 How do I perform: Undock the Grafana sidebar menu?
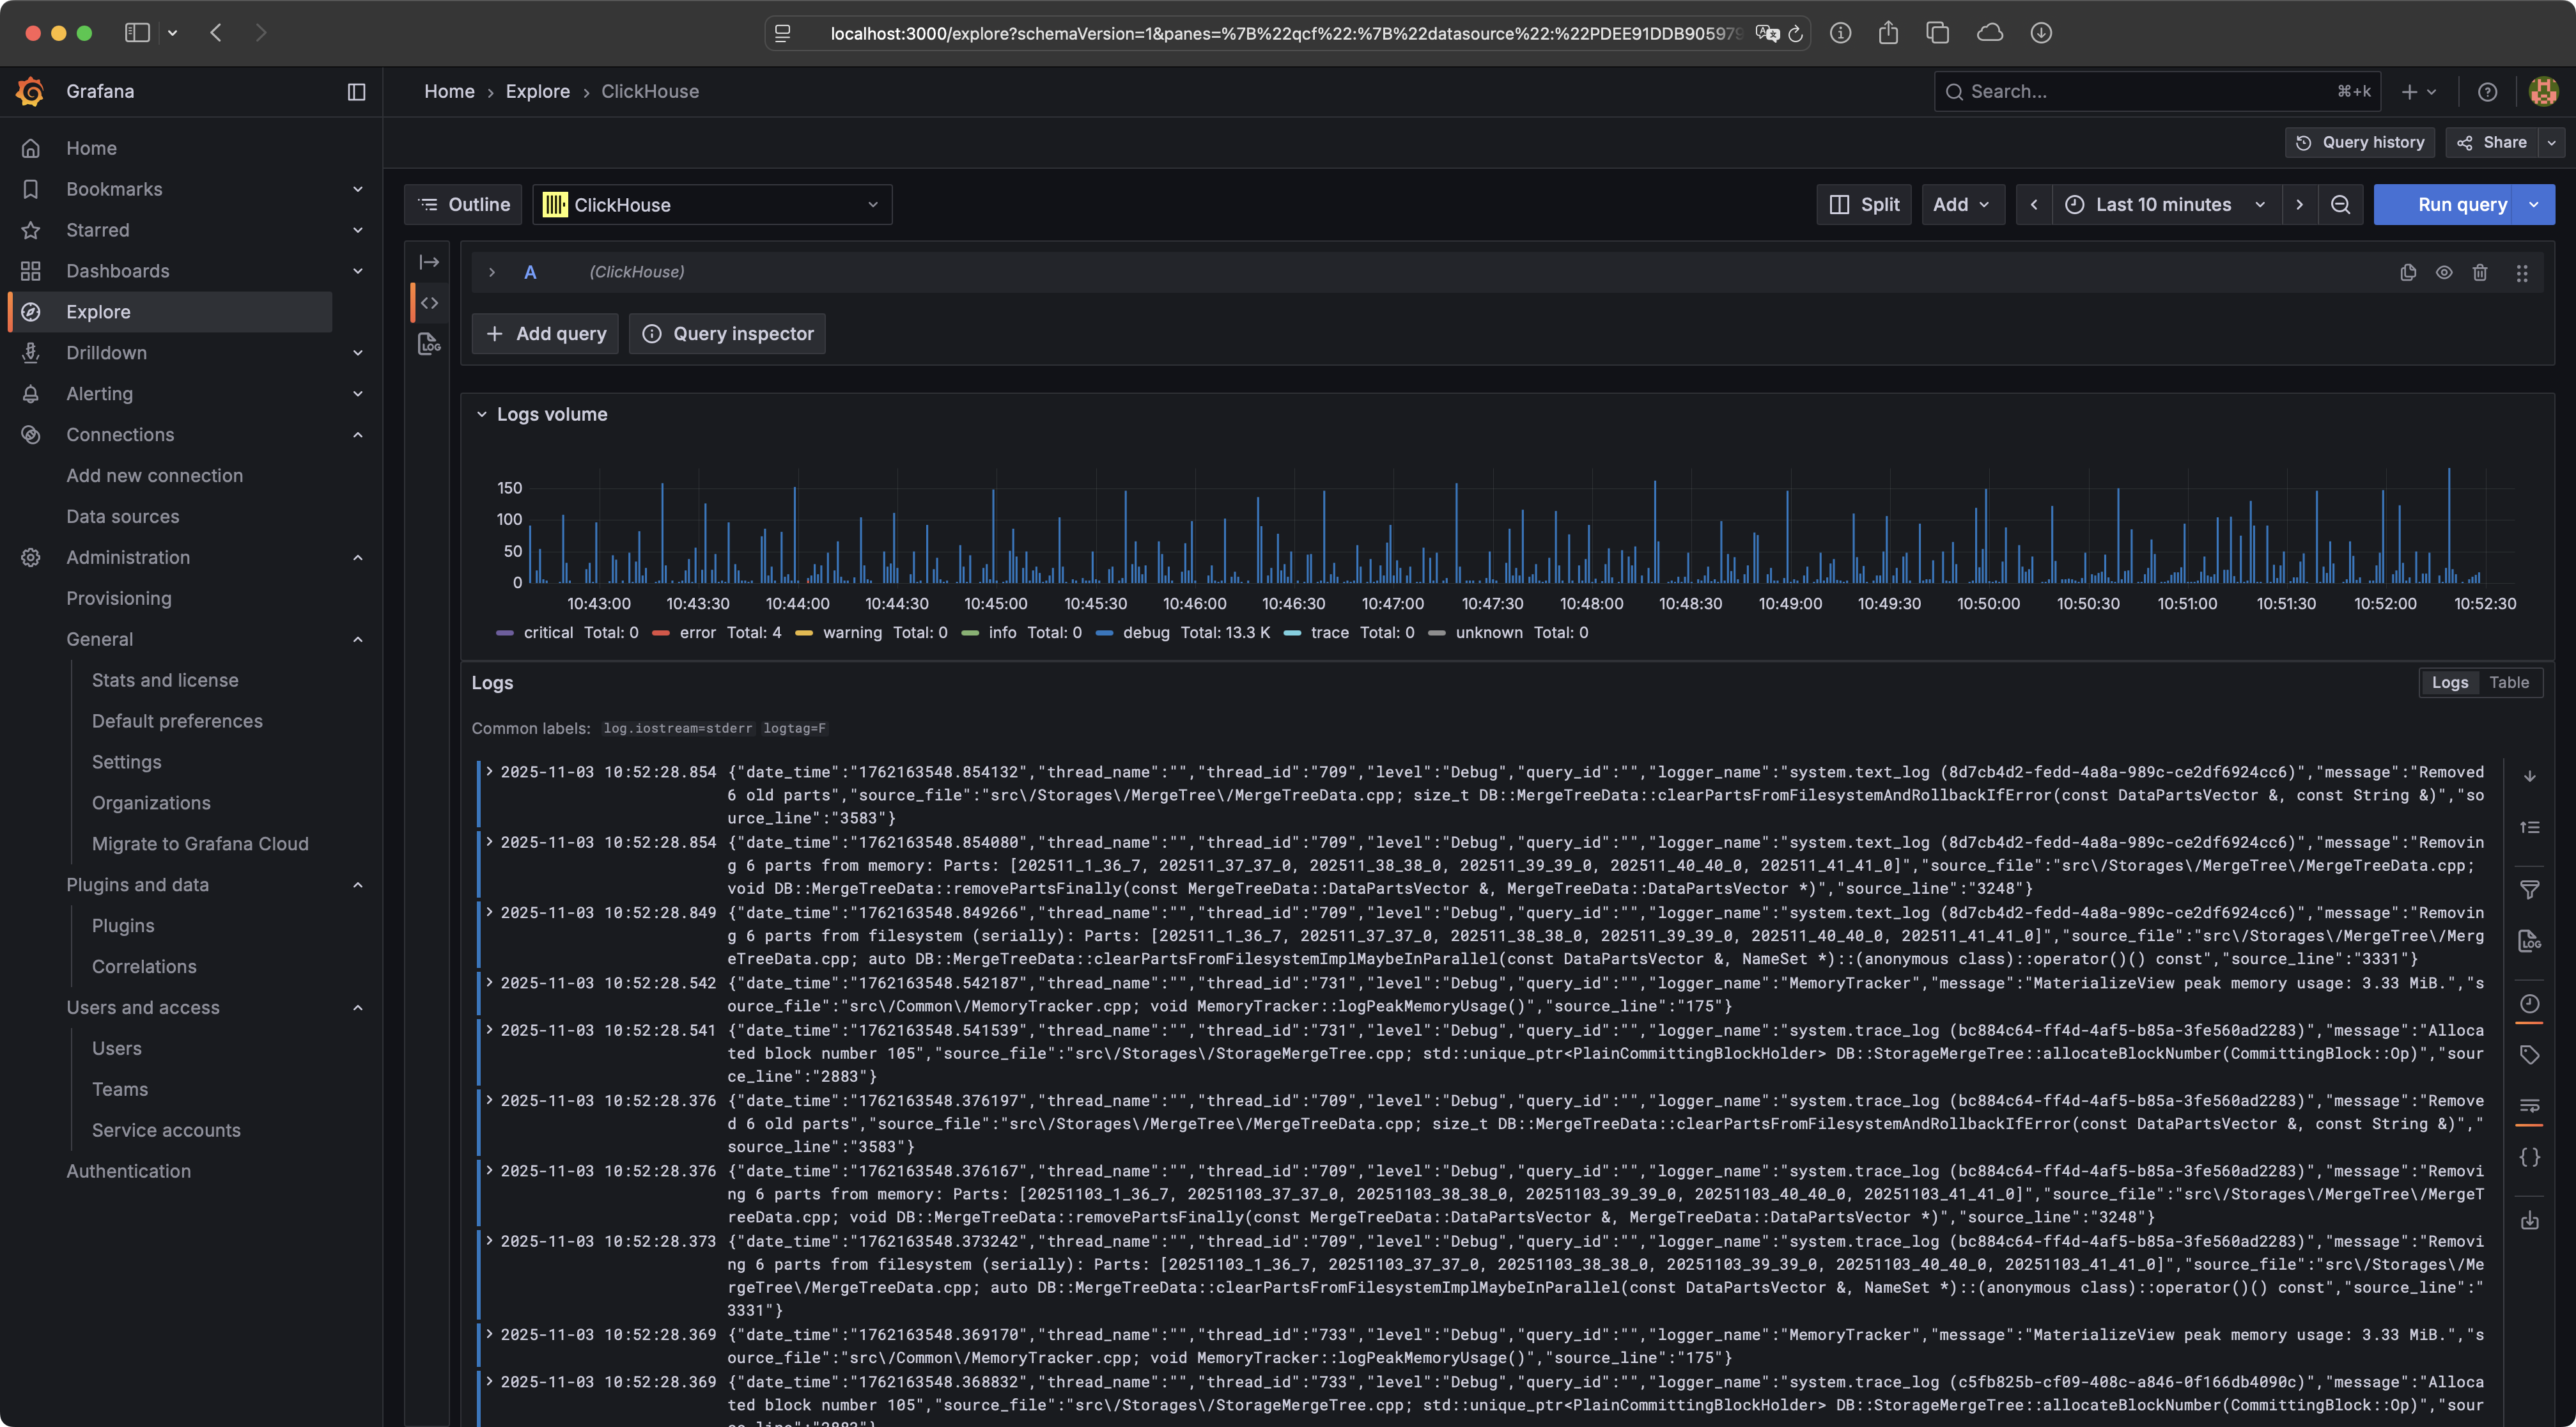[356, 91]
